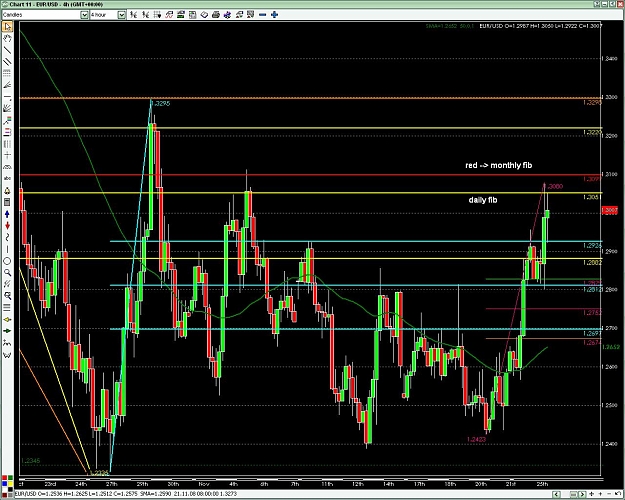The height and width of the screenshot is (500, 625).
Task: Choose the single trend line tool
Action: tap(7, 50)
